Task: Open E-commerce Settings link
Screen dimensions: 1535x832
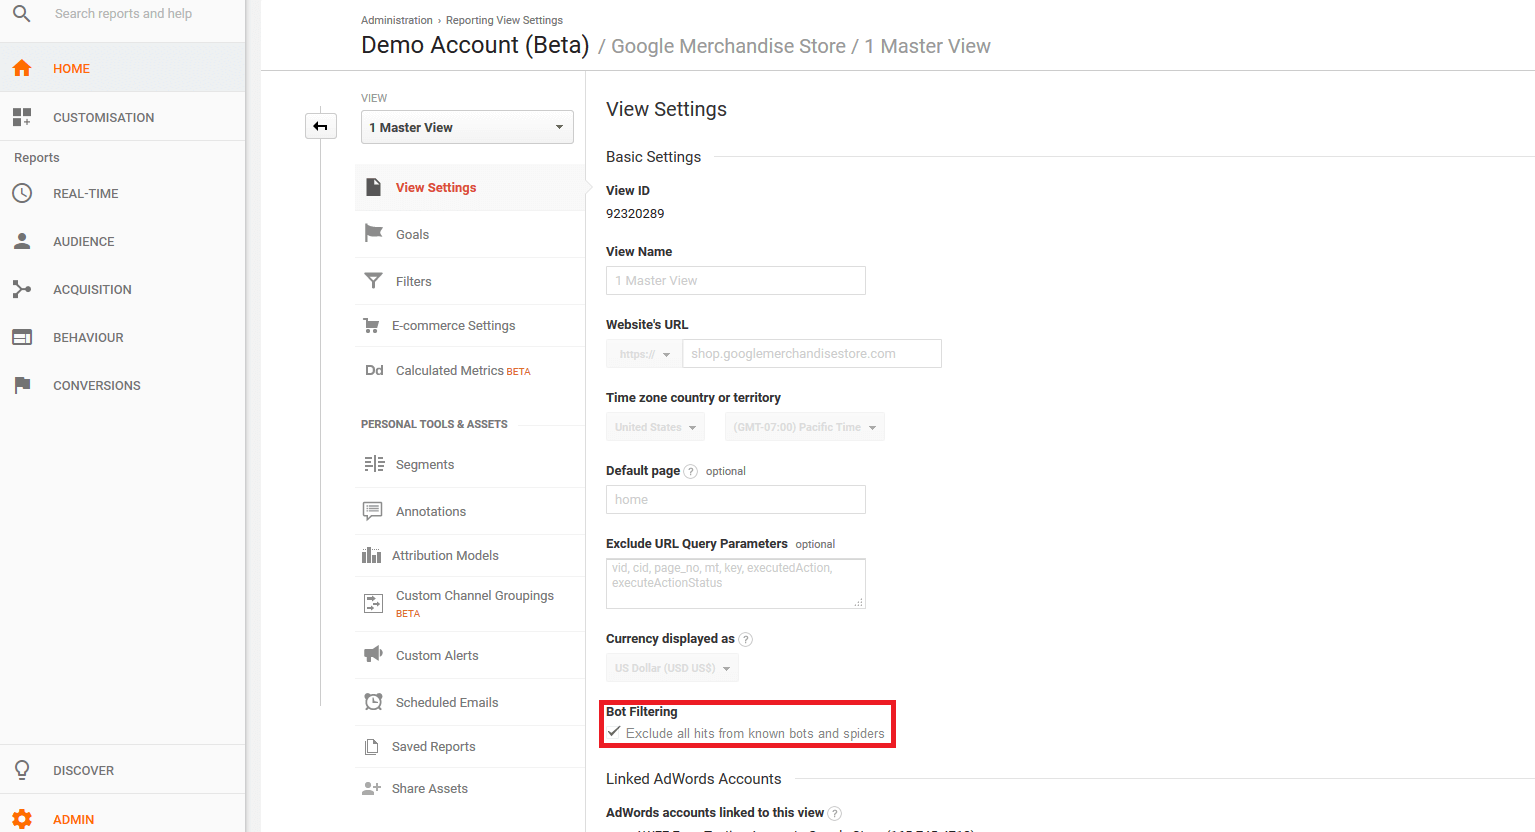Action: 454,325
